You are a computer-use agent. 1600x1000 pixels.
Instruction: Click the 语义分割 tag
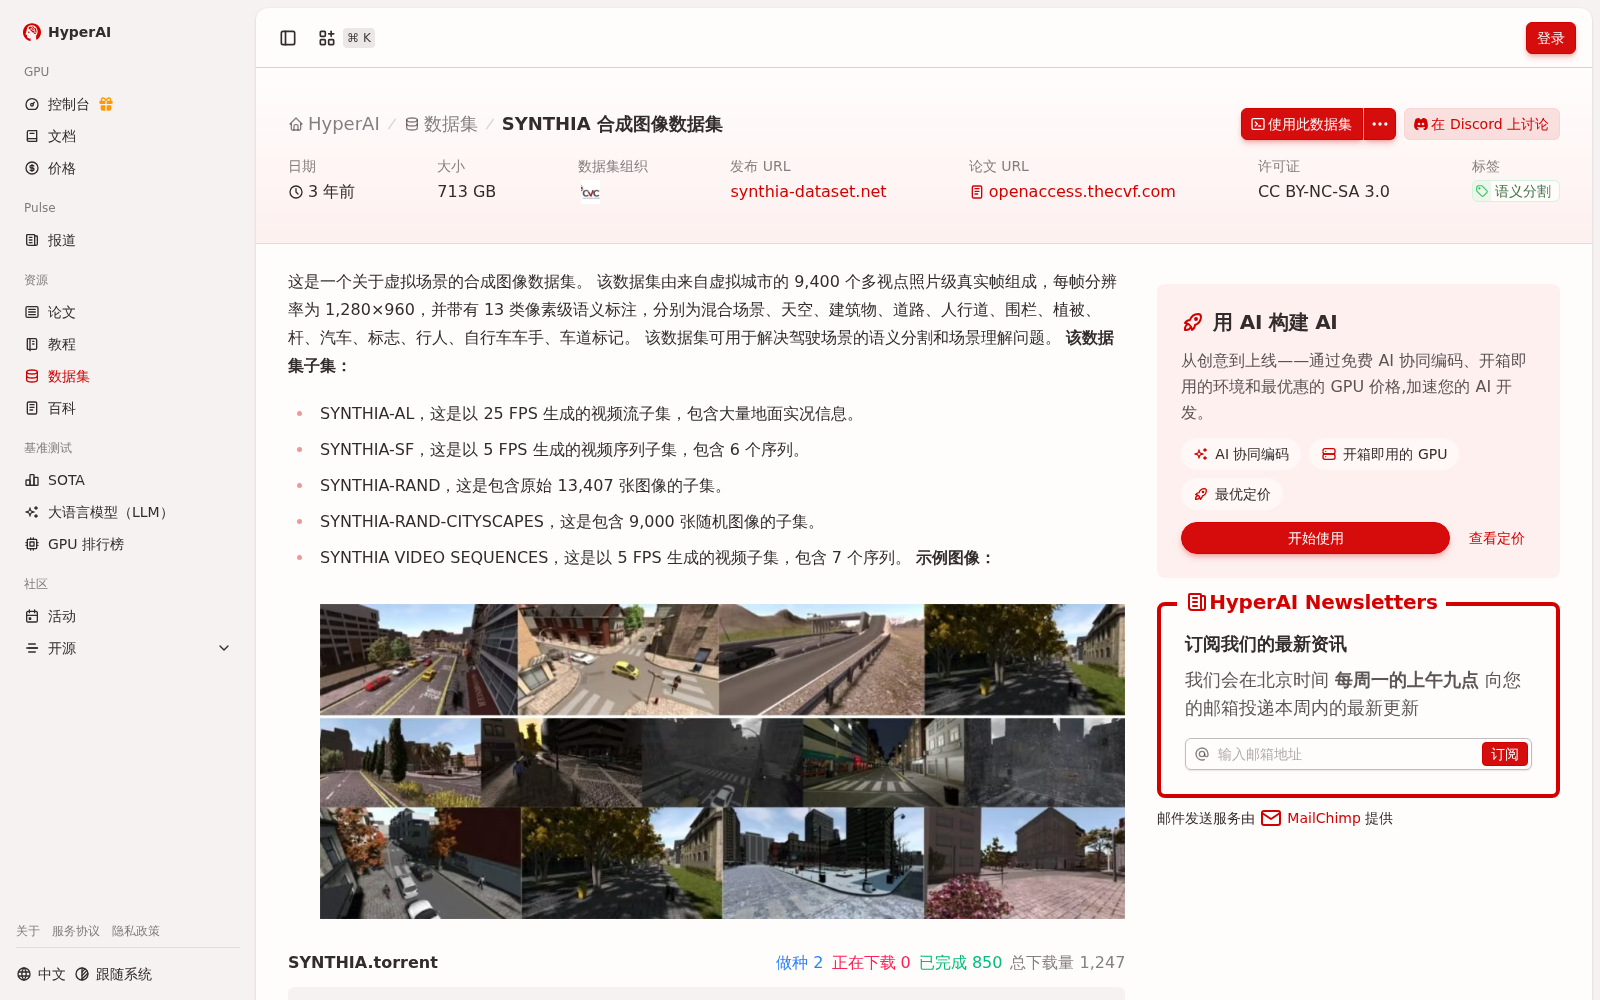point(1515,191)
